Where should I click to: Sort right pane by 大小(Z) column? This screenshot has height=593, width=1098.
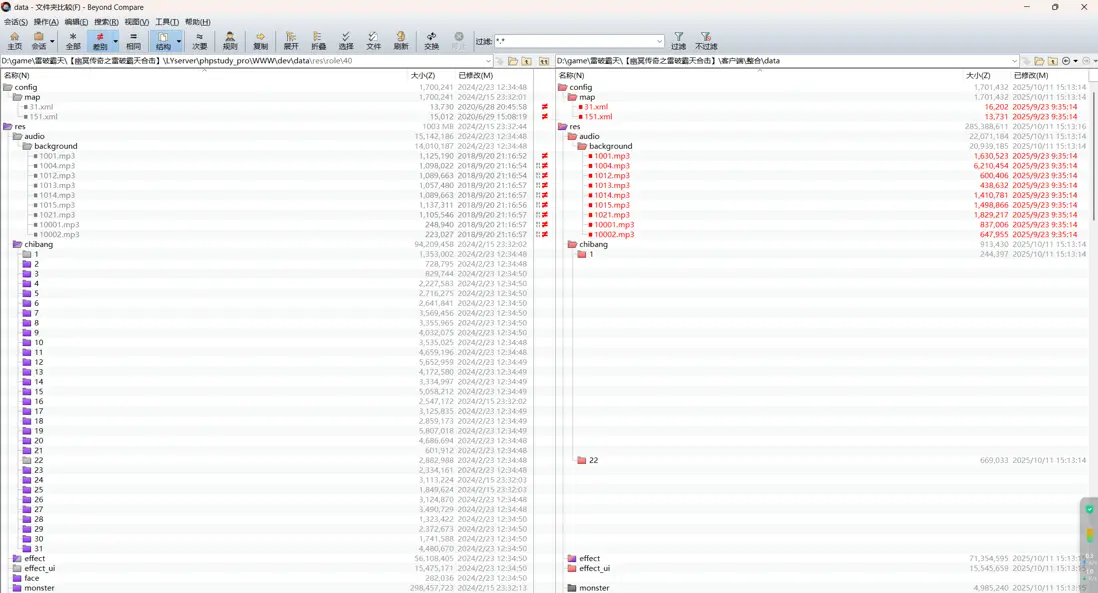(978, 75)
